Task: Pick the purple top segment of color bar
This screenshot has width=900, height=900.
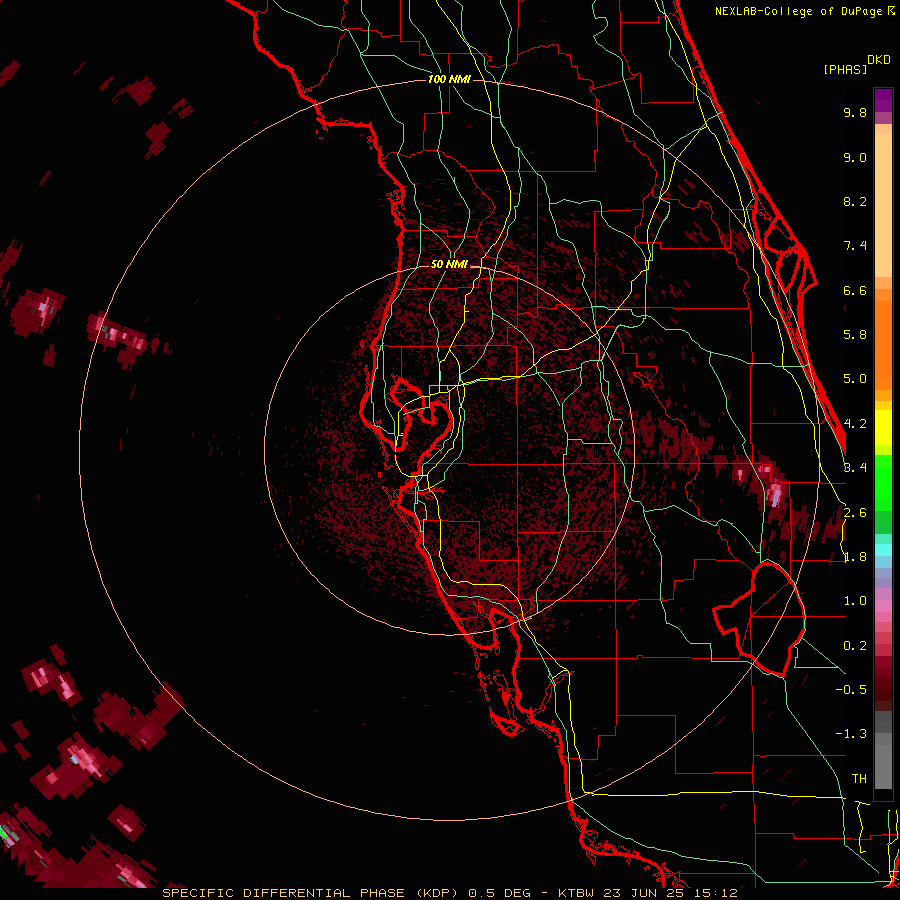Action: (883, 100)
